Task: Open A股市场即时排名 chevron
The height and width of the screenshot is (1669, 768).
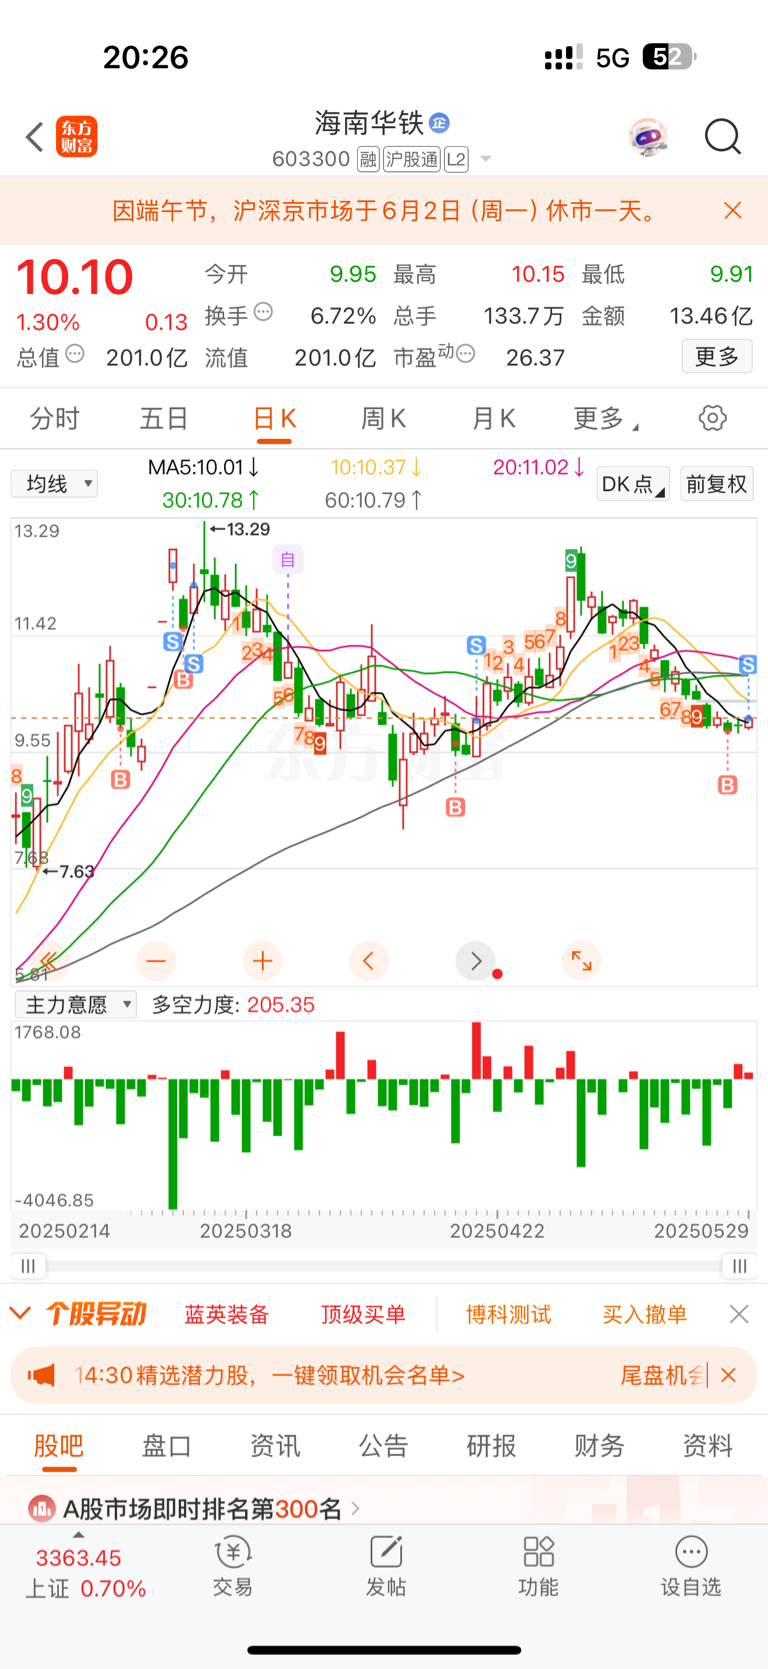Action: pos(355,1508)
